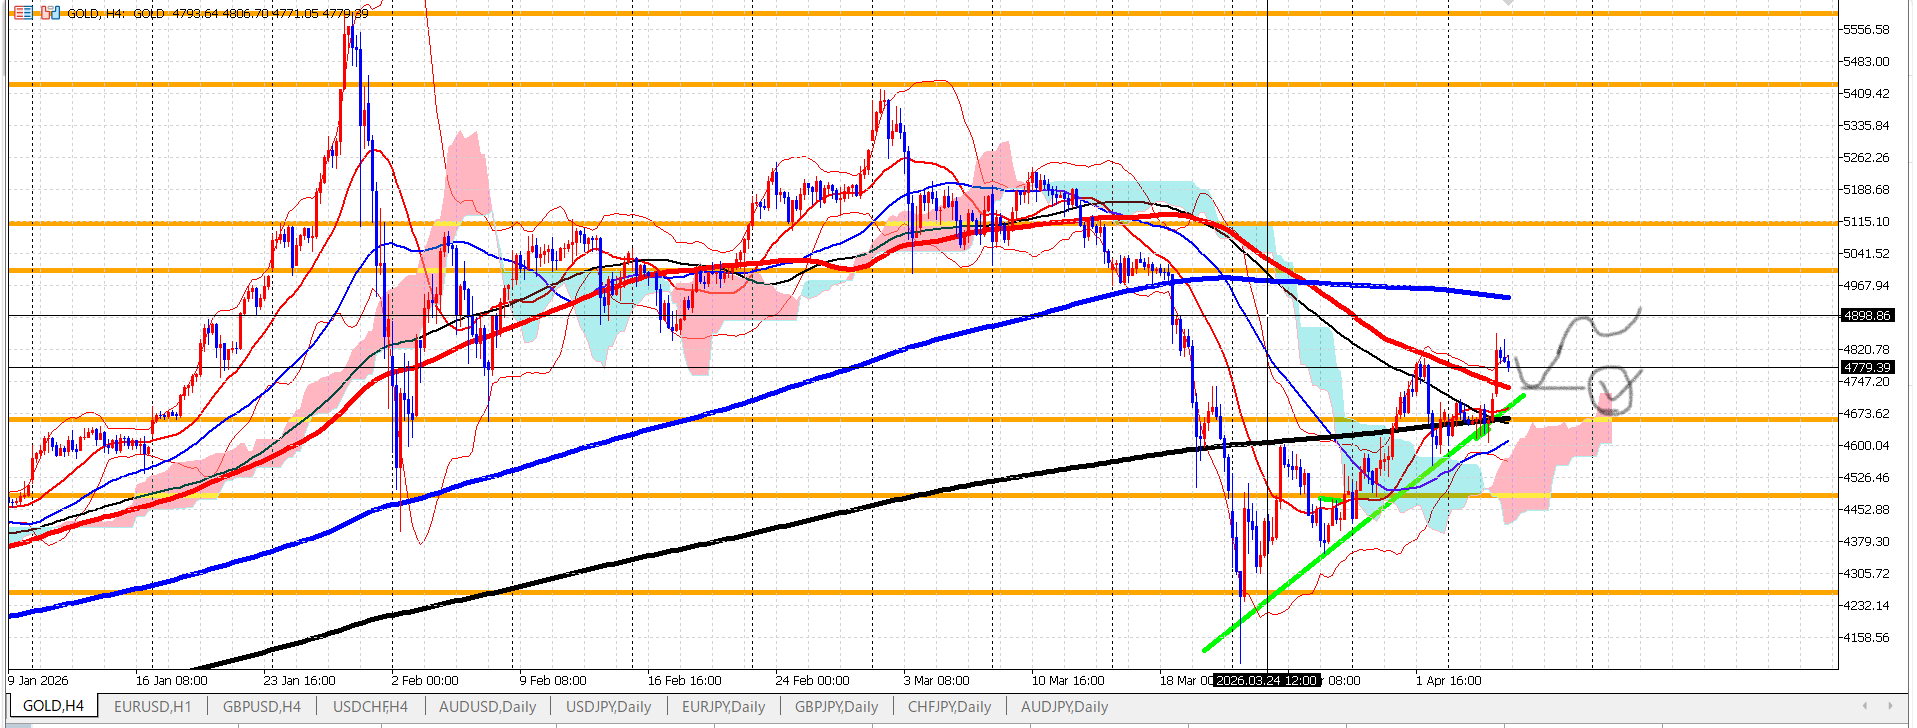The height and width of the screenshot is (728, 1917).
Task: Open the GBPJPY,Daily chart tab
Action: pyautogui.click(x=836, y=706)
